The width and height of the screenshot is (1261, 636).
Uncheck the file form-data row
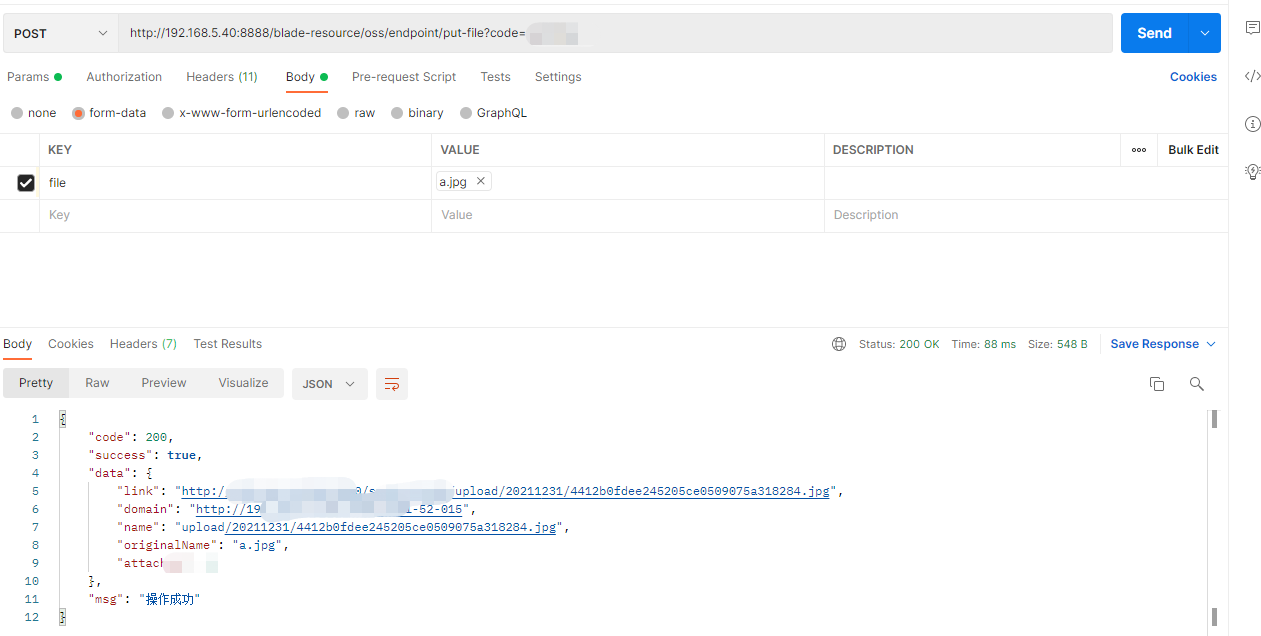pyautogui.click(x=25, y=182)
